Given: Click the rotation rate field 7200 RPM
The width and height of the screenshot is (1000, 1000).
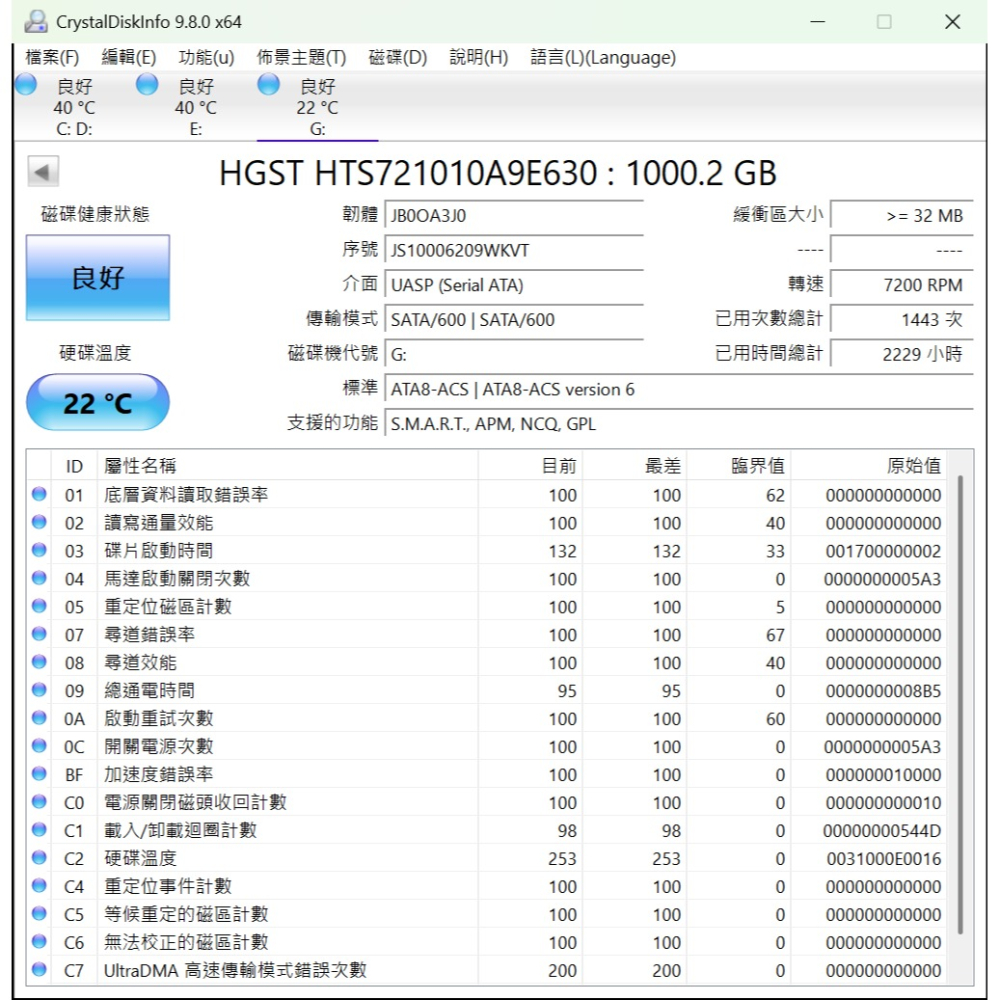Looking at the screenshot, I should 902,284.
